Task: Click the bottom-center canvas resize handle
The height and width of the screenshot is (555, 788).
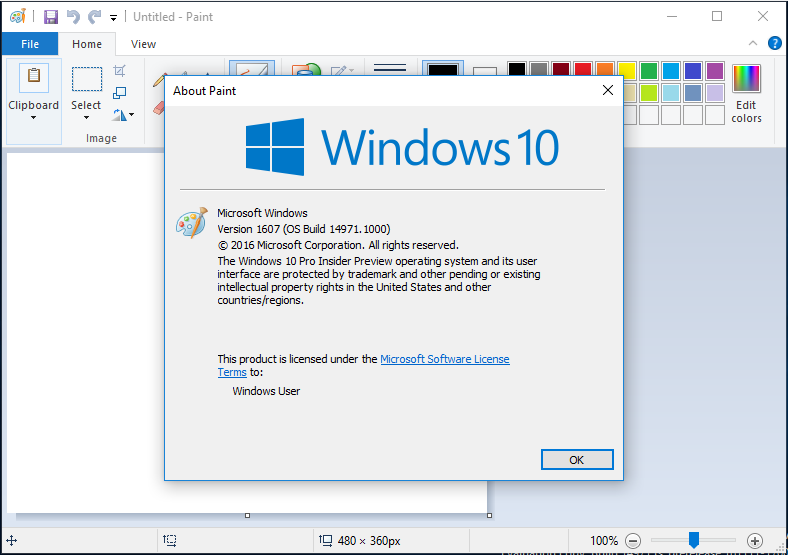Action: click(247, 515)
